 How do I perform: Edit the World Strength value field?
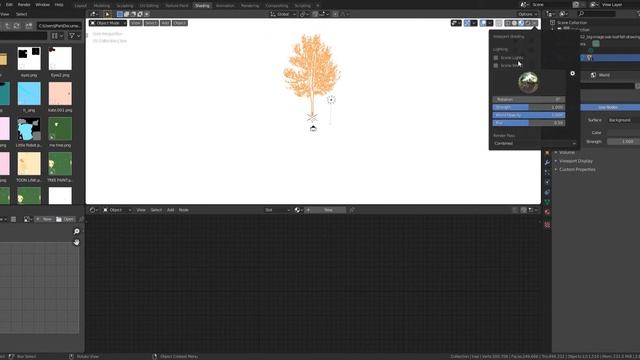(624, 142)
